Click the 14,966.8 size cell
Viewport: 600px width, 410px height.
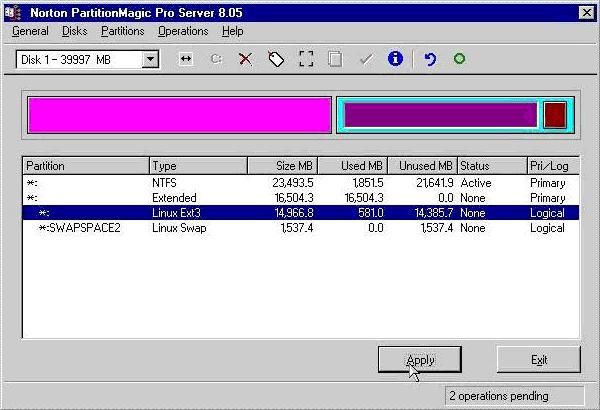click(x=293, y=213)
